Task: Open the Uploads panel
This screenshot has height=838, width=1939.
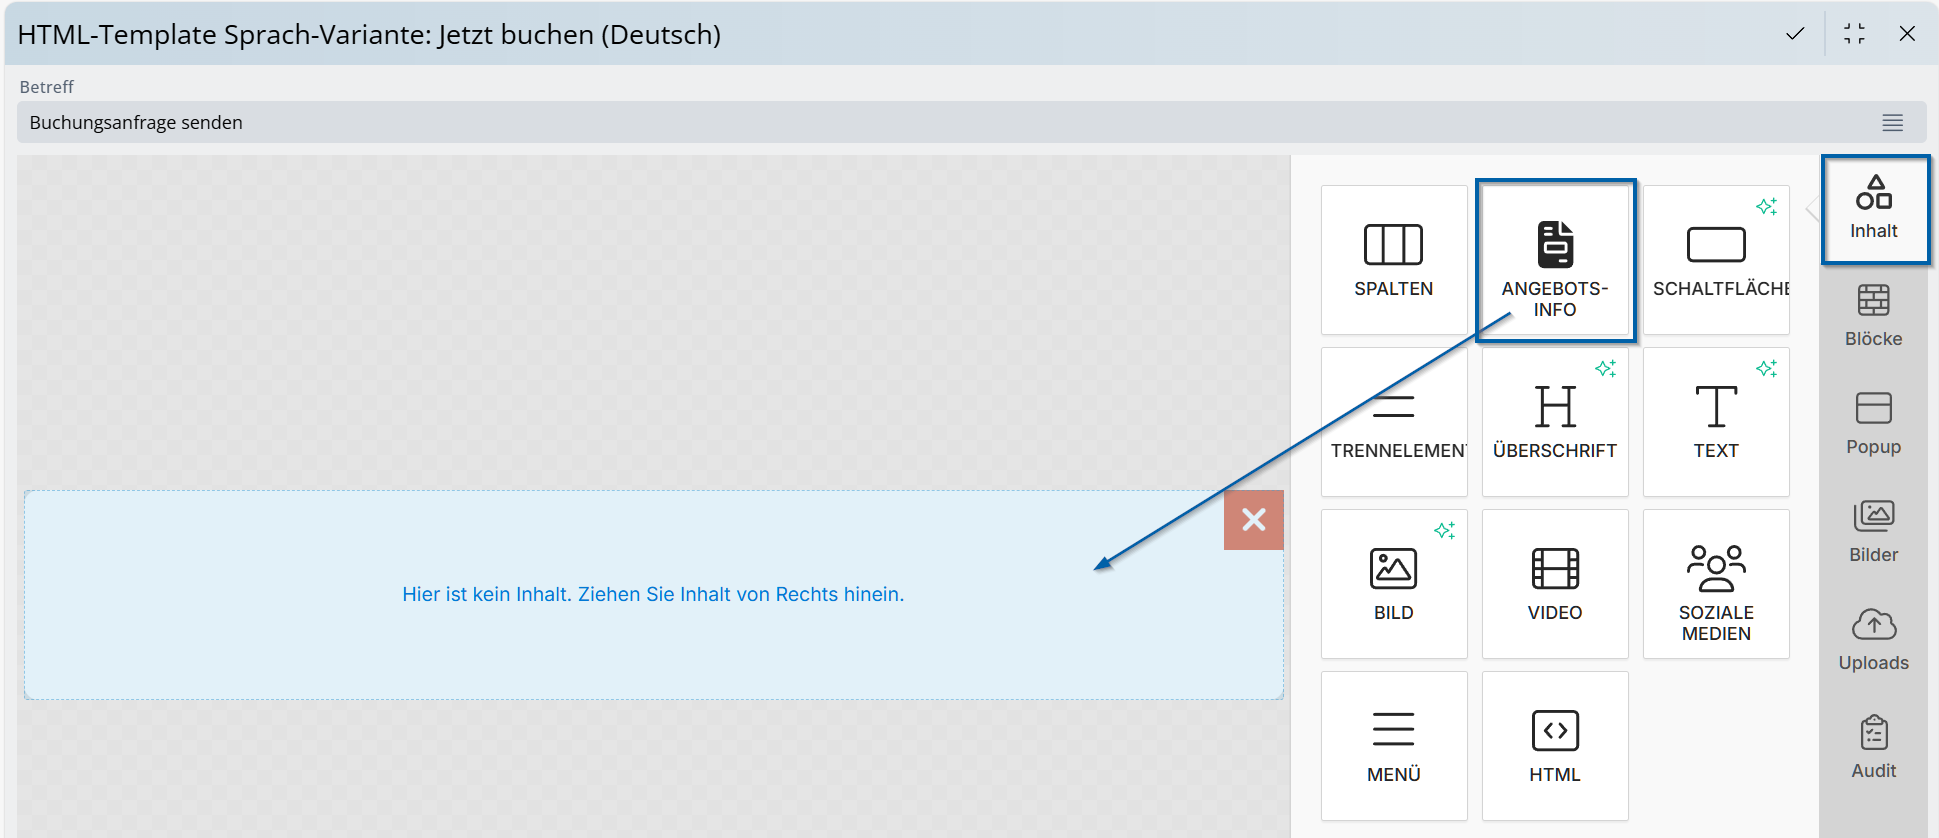Action: [1873, 640]
